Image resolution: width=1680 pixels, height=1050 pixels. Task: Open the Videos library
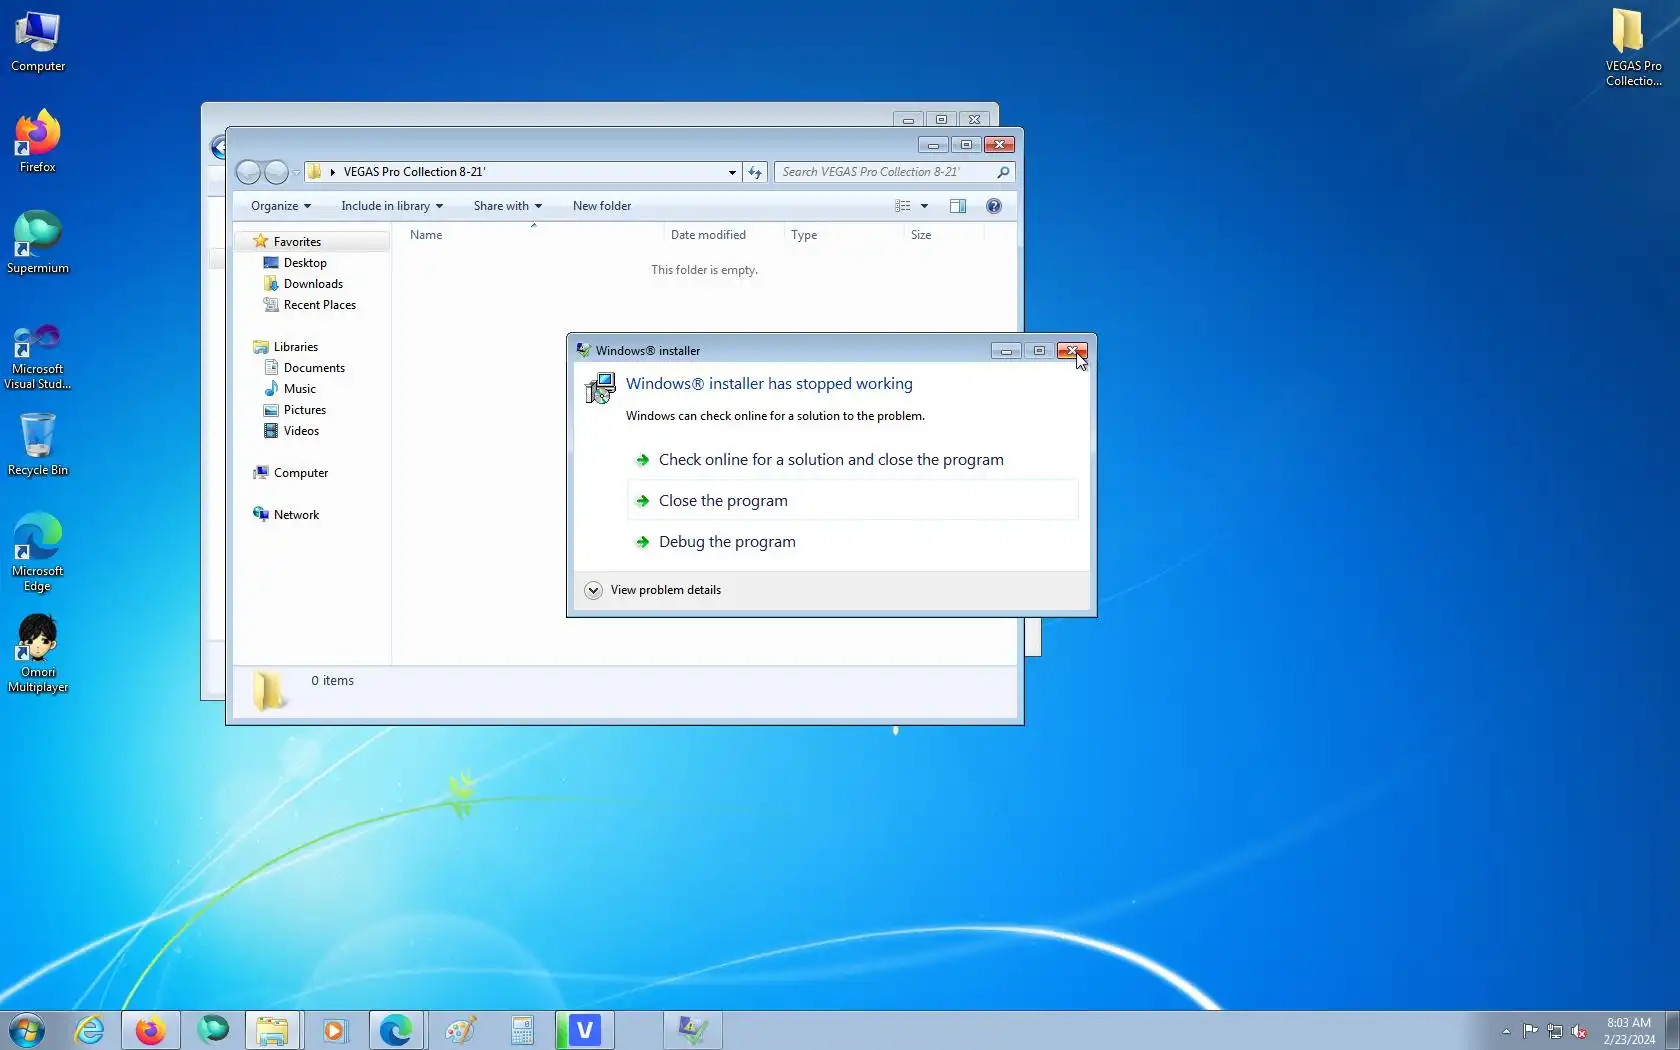coord(301,431)
